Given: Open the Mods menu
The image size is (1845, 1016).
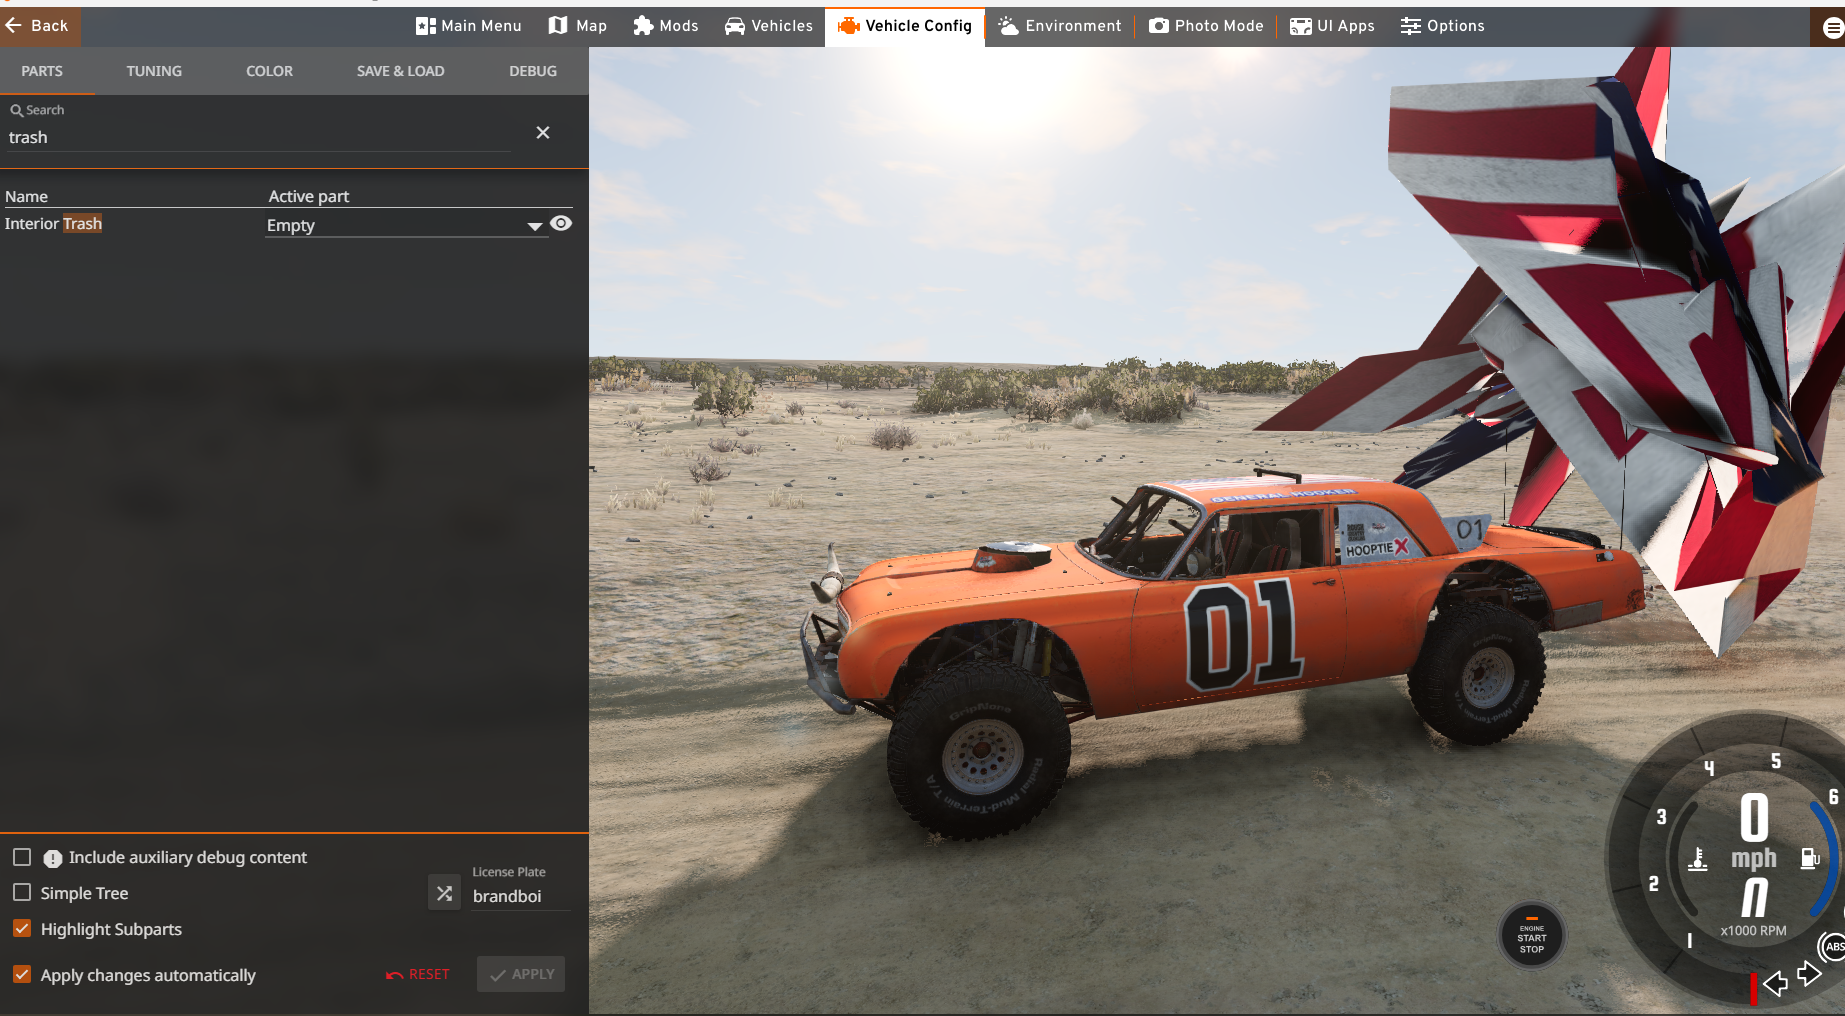Looking at the screenshot, I should point(665,26).
